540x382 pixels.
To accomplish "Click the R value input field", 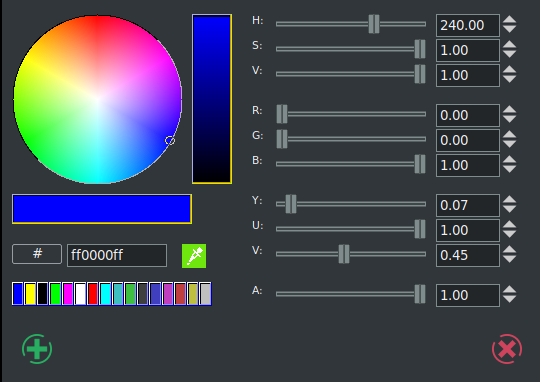I will click(x=468, y=115).
